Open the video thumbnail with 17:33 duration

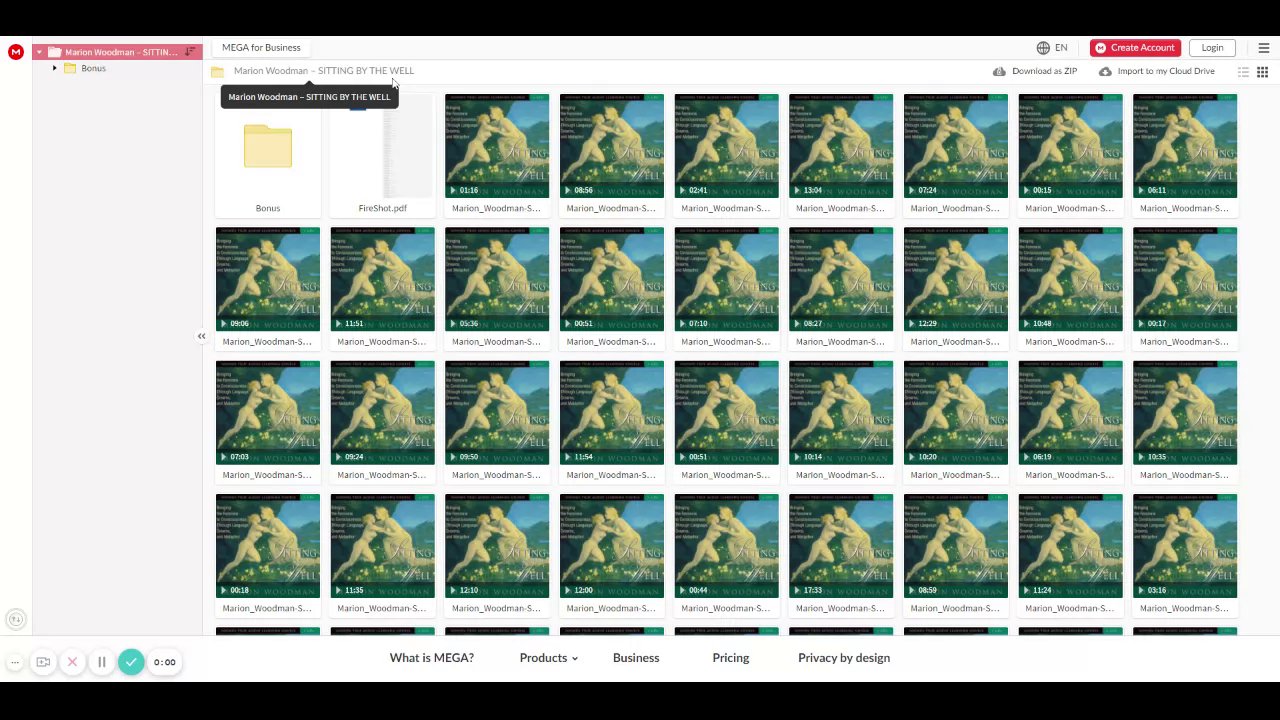click(x=841, y=553)
